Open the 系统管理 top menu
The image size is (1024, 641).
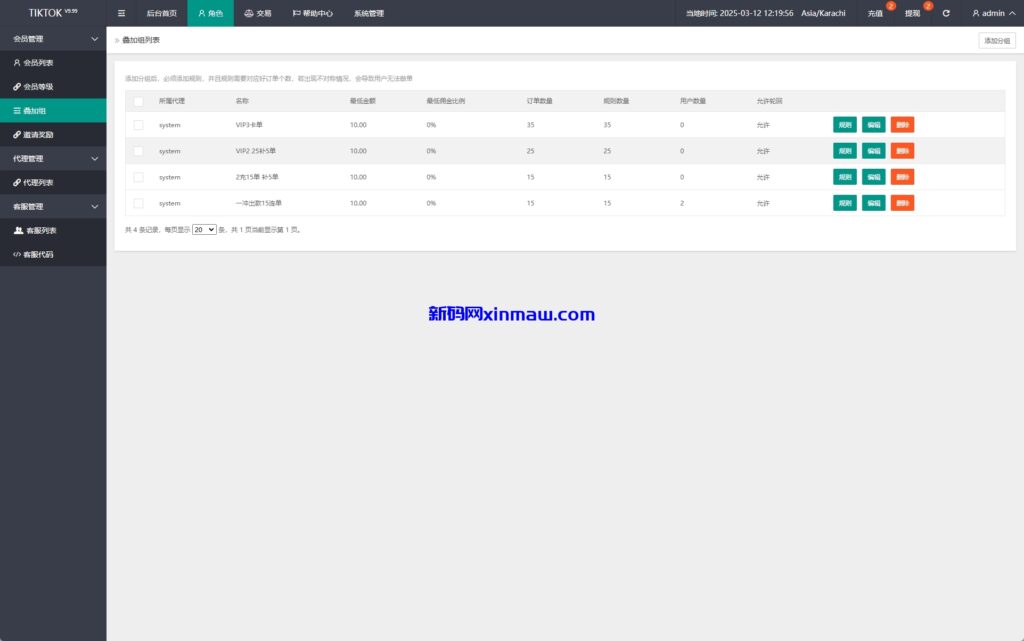click(368, 13)
